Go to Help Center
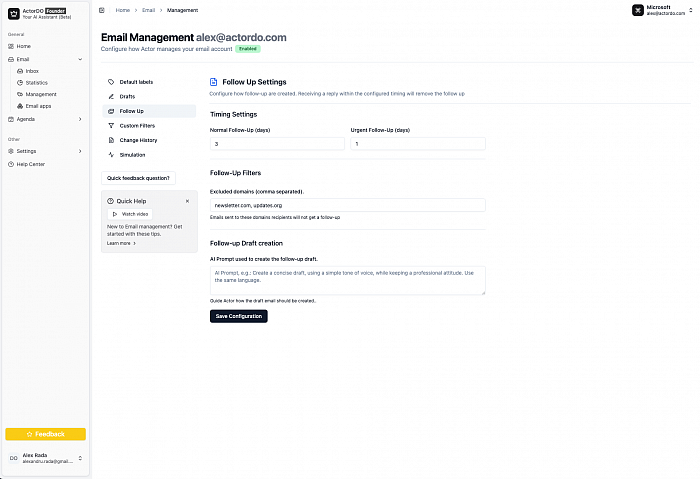700x479 pixels. coord(30,164)
